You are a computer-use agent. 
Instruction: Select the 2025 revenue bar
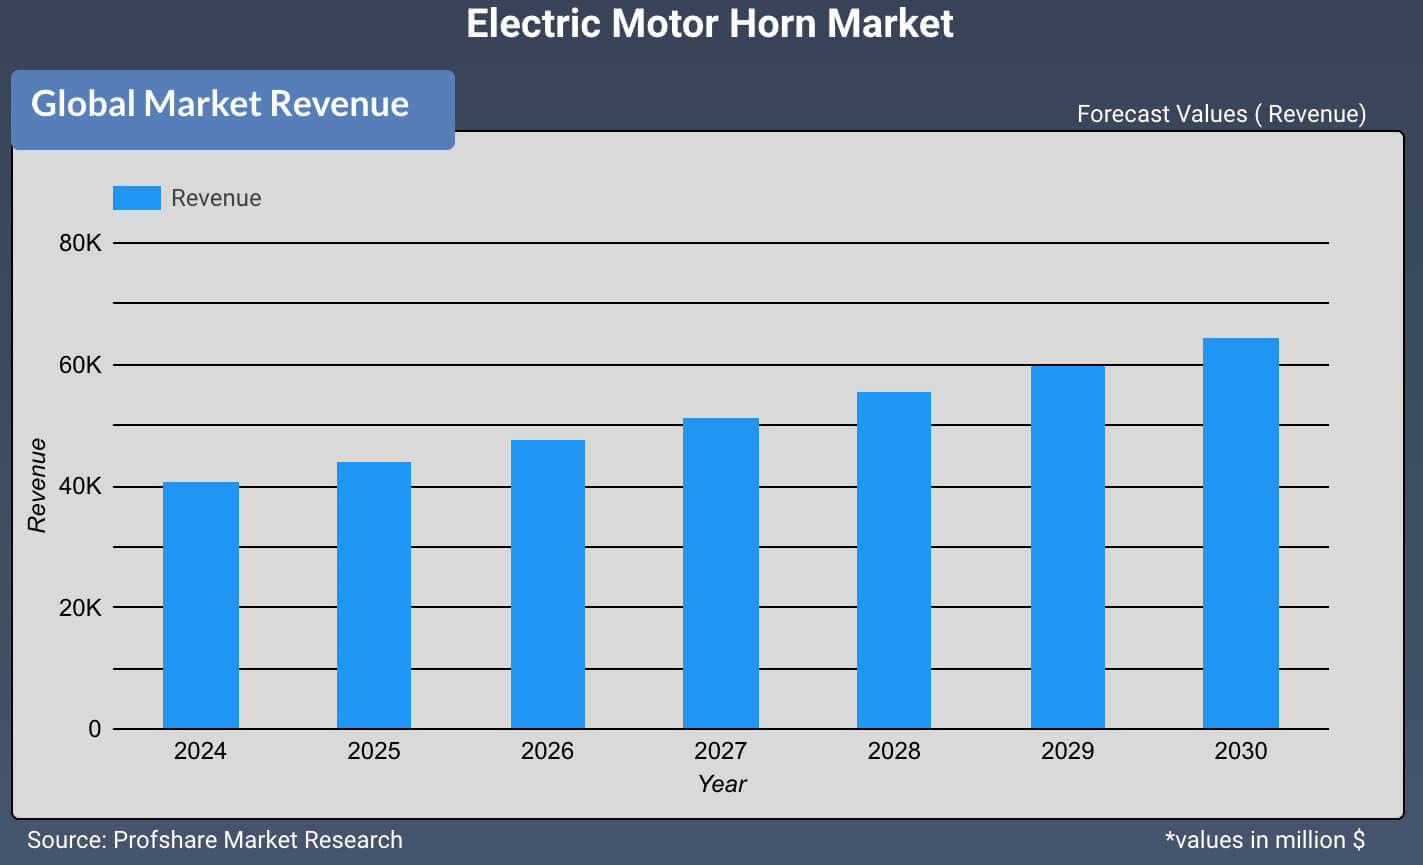[374, 595]
